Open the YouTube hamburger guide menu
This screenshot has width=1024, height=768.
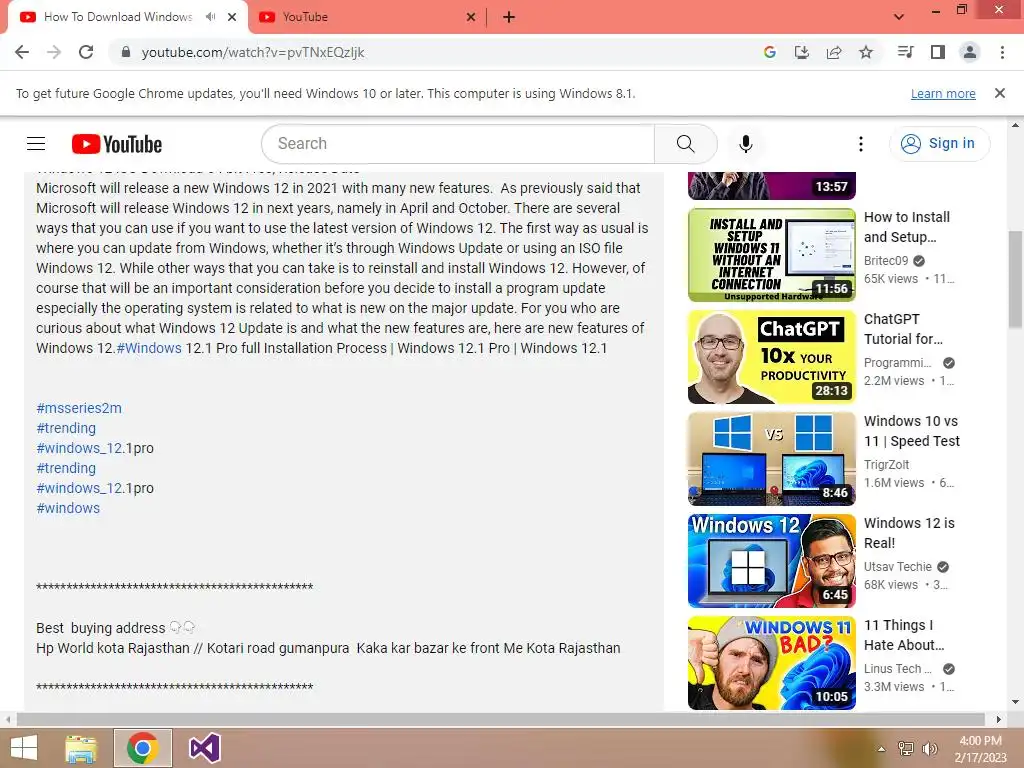(x=36, y=144)
